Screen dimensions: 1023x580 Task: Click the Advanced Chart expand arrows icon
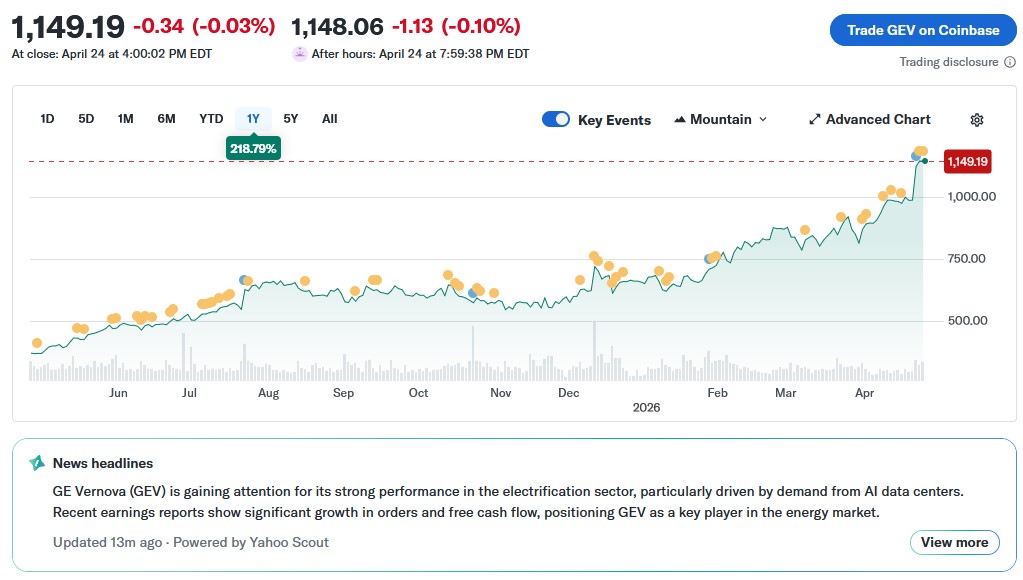coord(815,120)
